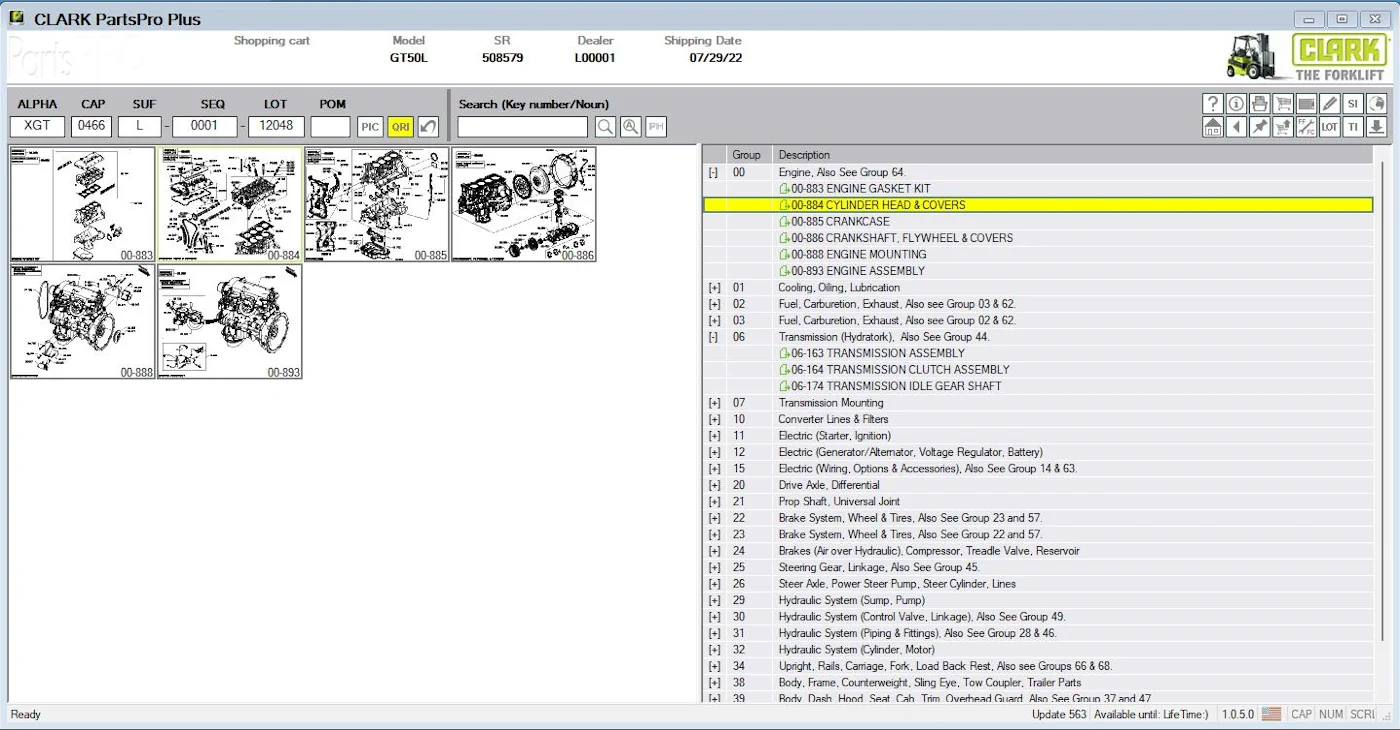This screenshot has height=730, width=1400.
Task: Click the ALPHA field containing XGT
Action: click(38, 126)
